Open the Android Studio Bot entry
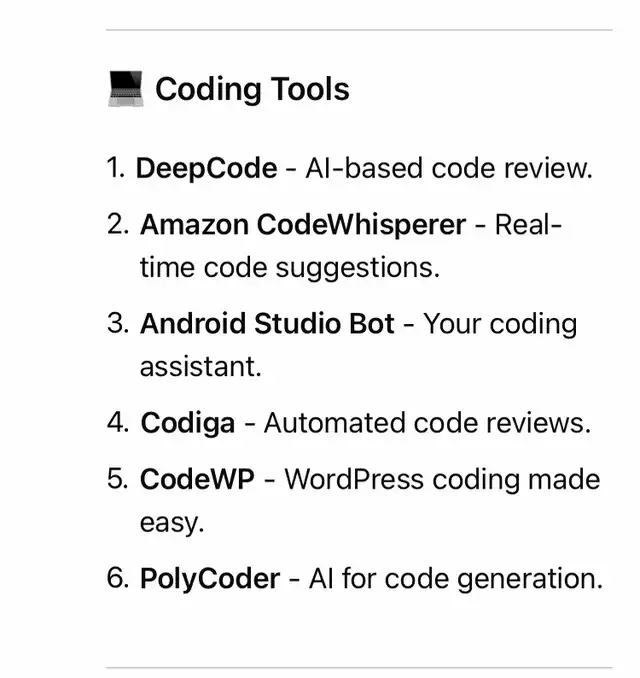The image size is (640, 678). tap(267, 324)
